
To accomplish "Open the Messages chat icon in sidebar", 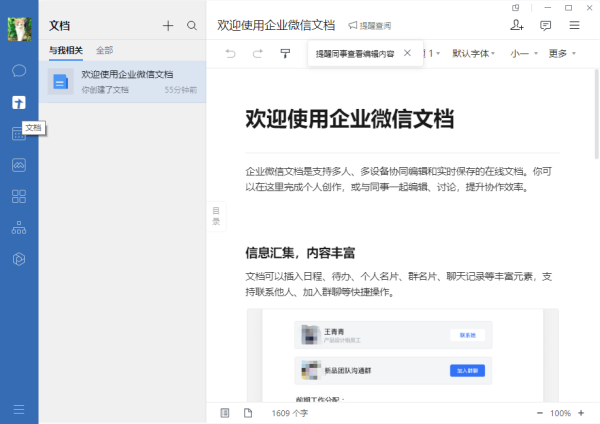I will 19,71.
